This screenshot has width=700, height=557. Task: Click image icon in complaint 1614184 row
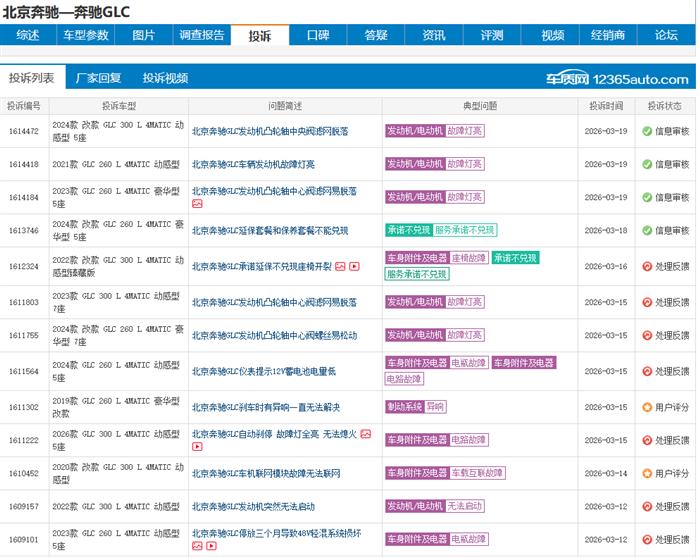pyautogui.click(x=197, y=204)
